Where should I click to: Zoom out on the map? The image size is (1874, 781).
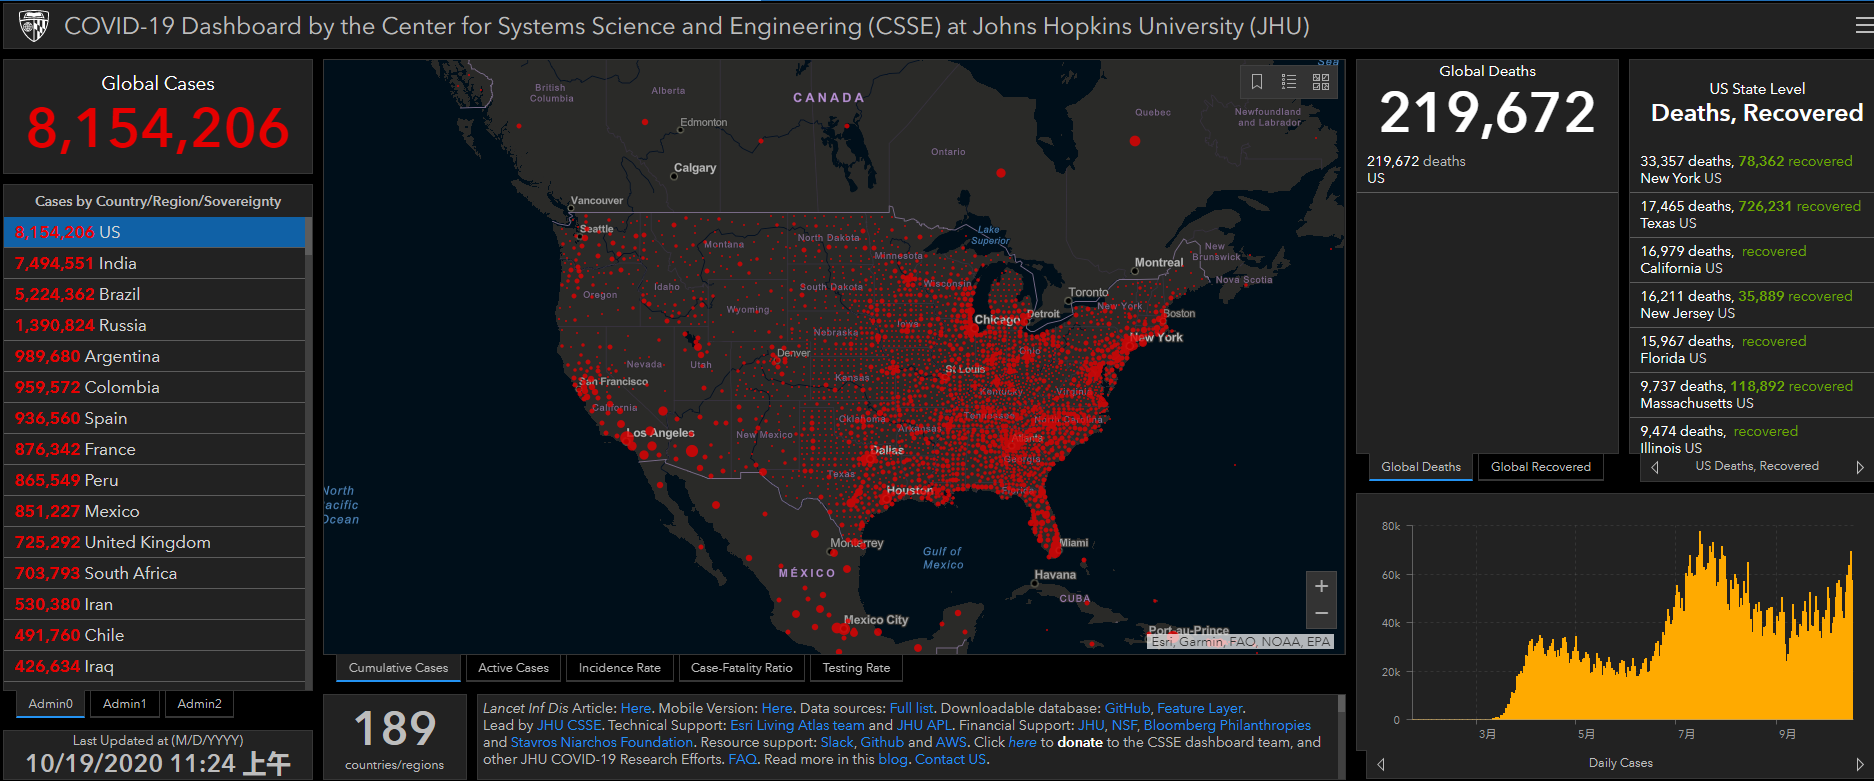pos(1321,614)
